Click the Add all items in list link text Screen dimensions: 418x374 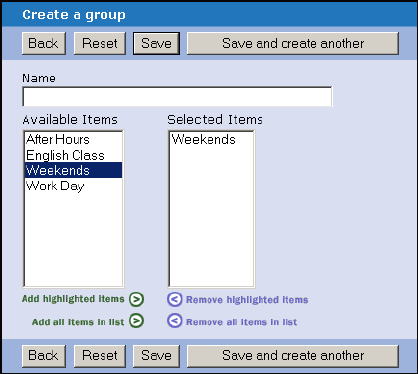(x=78, y=322)
